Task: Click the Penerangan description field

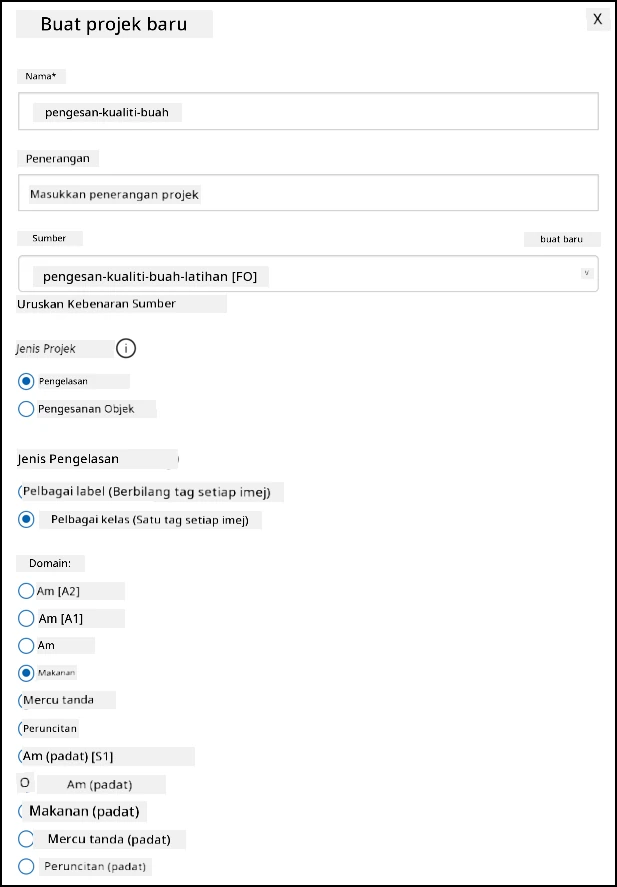Action: pyautogui.click(x=308, y=193)
